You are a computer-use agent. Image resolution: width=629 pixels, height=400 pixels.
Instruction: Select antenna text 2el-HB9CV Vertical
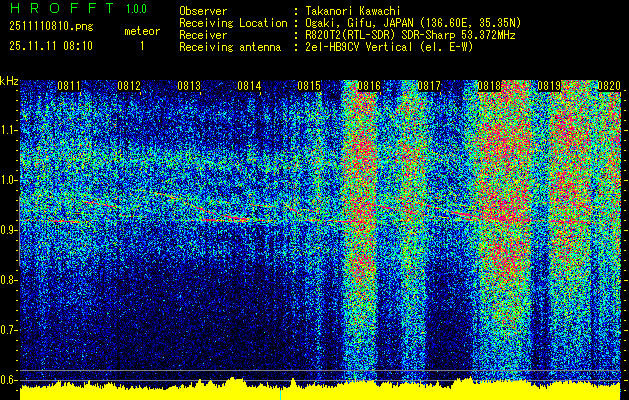point(359,47)
